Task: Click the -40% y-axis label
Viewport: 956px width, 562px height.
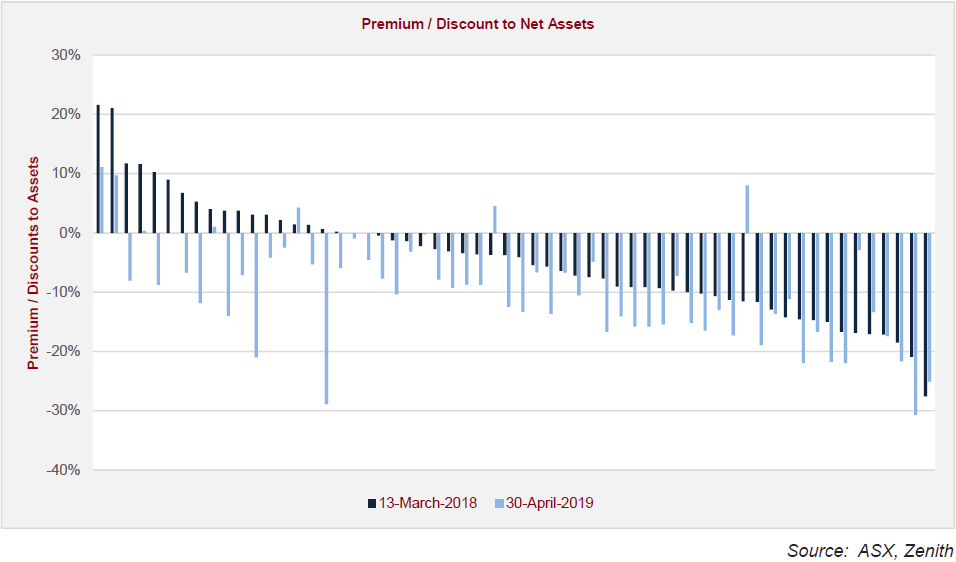Action: [63, 470]
